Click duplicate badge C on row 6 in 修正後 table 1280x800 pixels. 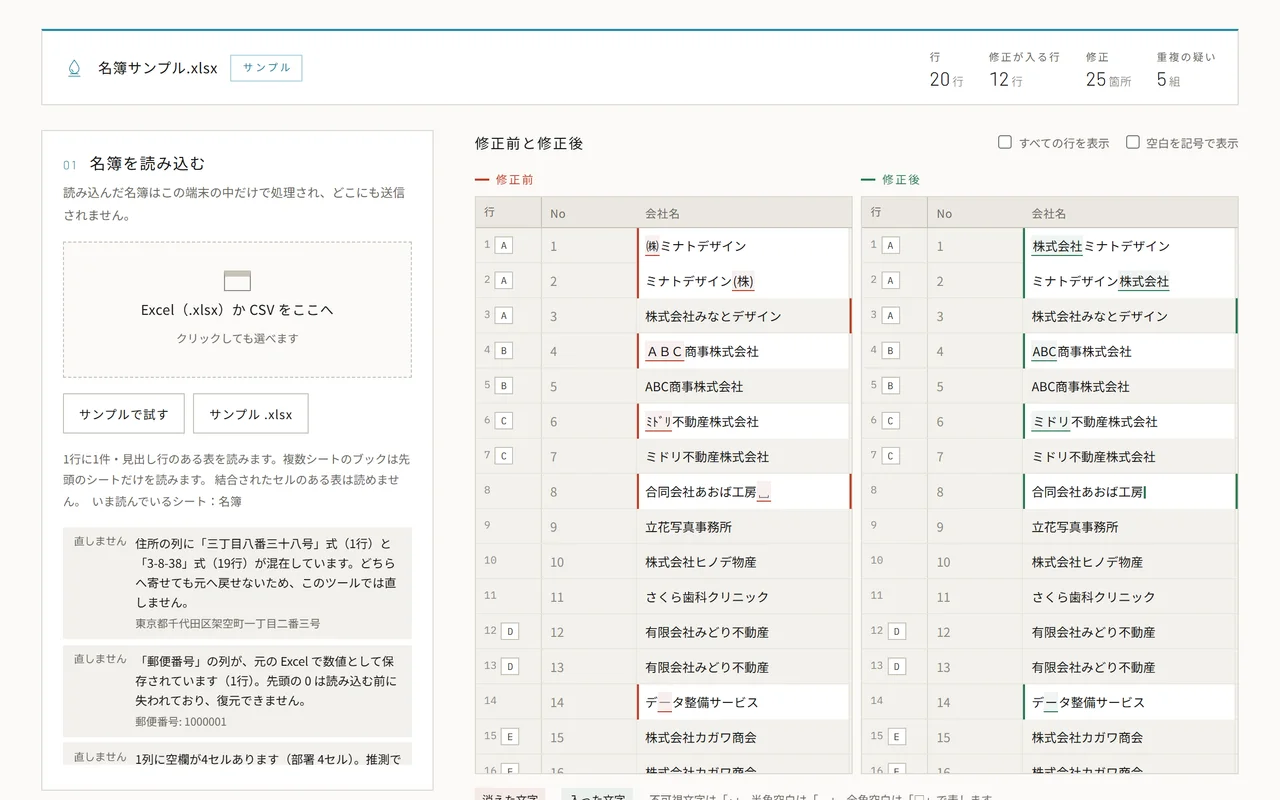(x=890, y=421)
